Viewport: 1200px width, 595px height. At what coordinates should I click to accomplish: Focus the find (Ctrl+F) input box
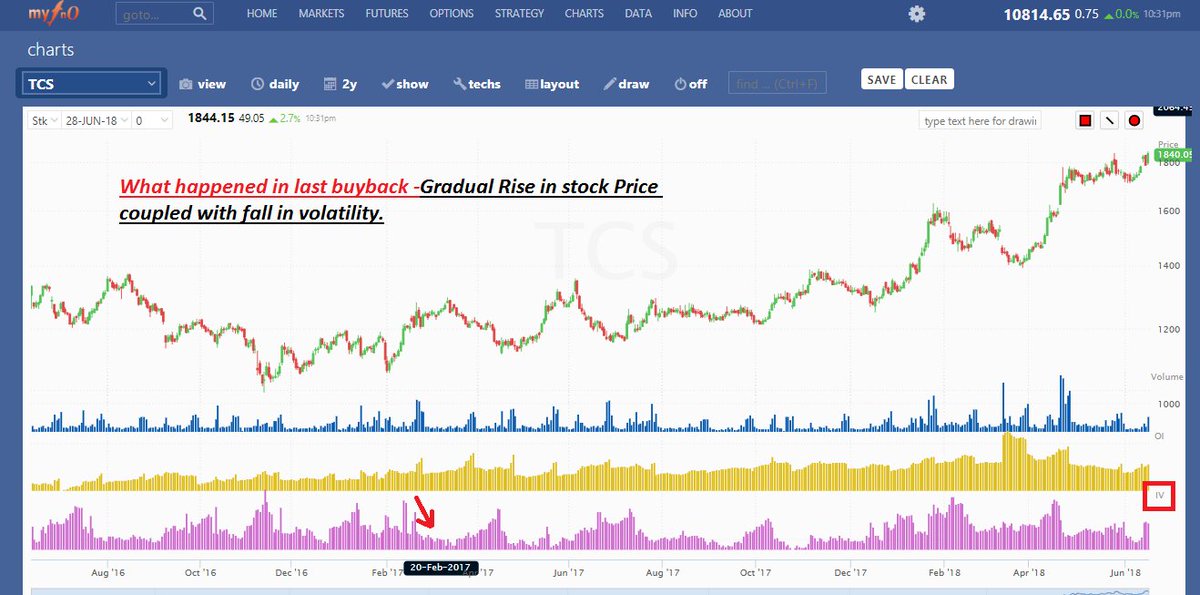point(779,84)
